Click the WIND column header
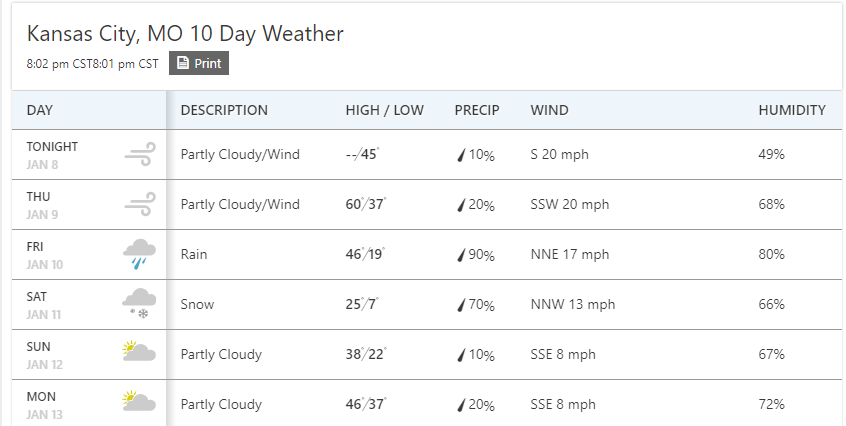Screen dimensions: 846x426 click(549, 110)
